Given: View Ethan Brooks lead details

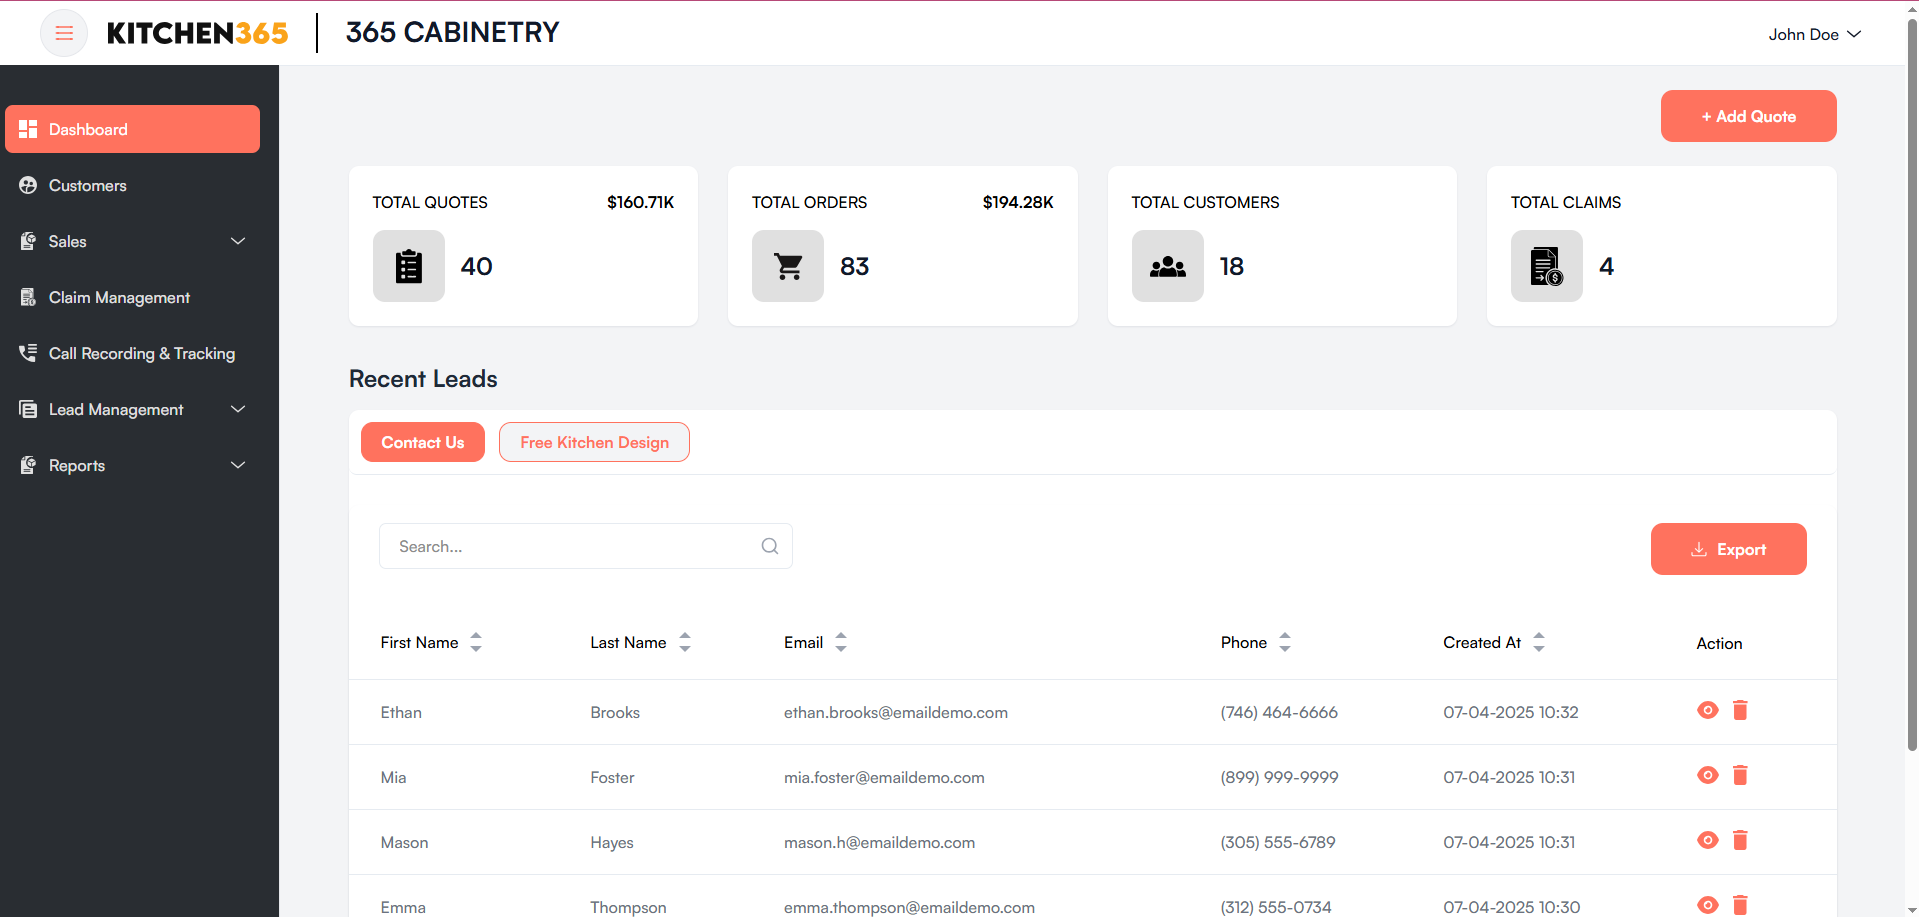Looking at the screenshot, I should pos(1707,710).
